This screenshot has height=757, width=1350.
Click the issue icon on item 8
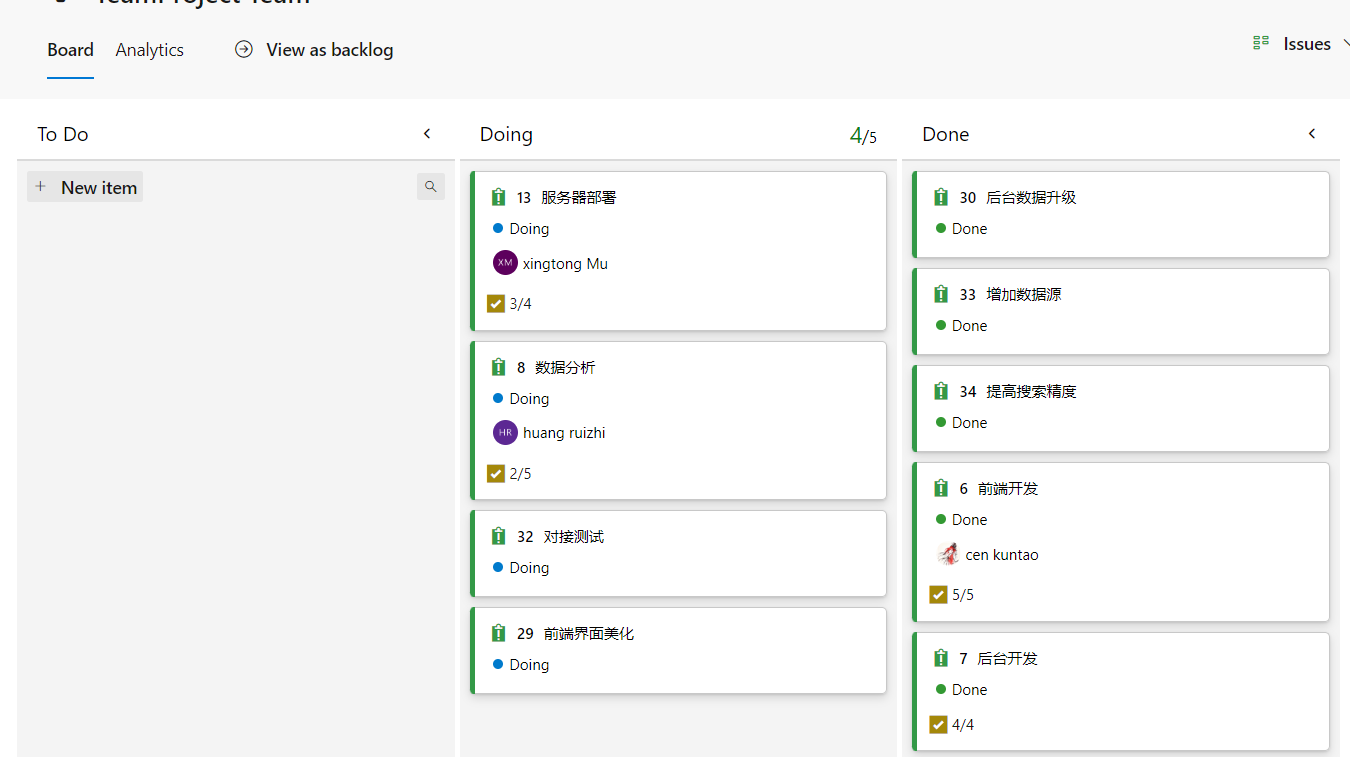pyautogui.click(x=499, y=368)
